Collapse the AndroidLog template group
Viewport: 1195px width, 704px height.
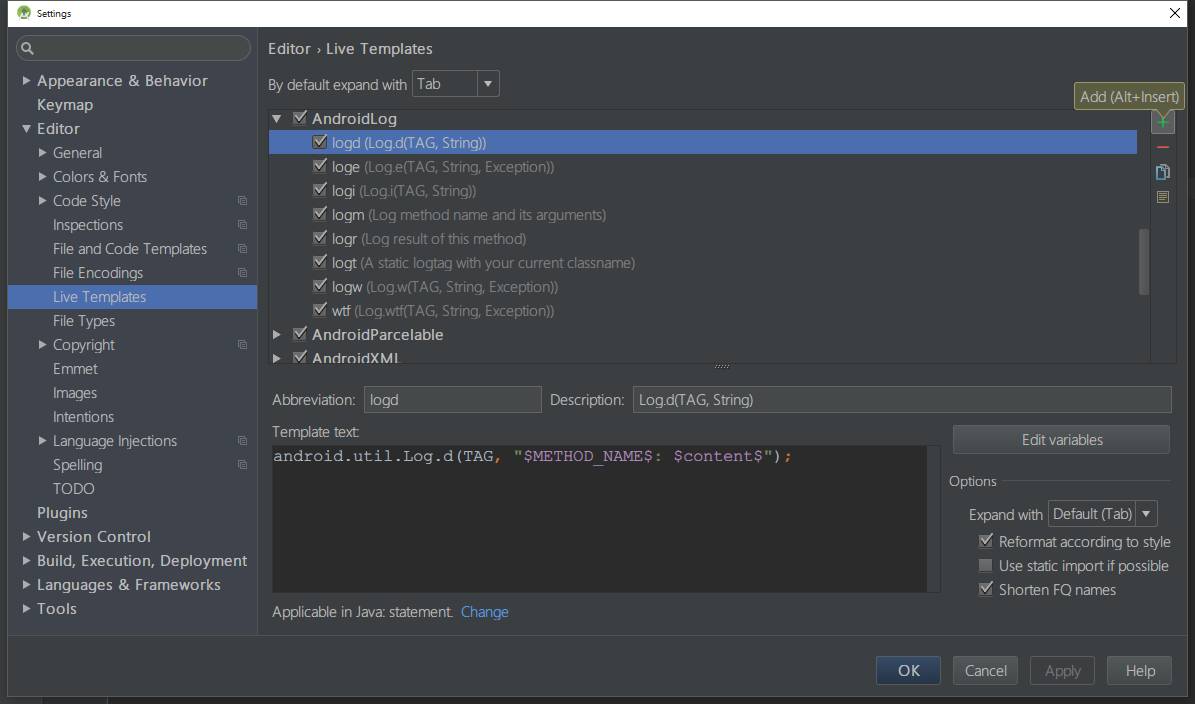point(277,118)
